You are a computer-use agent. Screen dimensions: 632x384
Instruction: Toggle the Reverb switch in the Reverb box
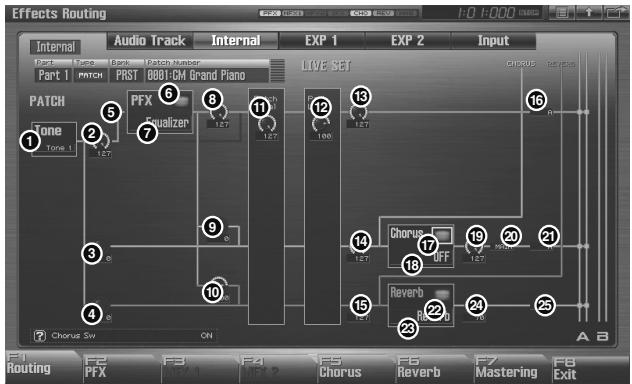[442, 294]
